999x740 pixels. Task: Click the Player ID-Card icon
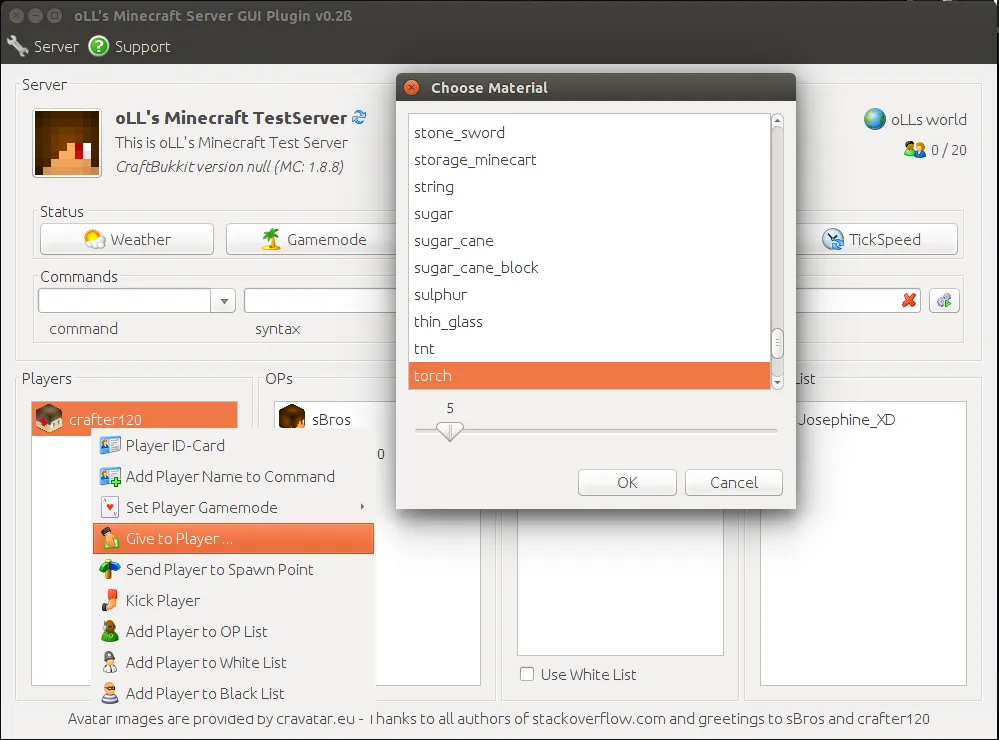point(110,445)
